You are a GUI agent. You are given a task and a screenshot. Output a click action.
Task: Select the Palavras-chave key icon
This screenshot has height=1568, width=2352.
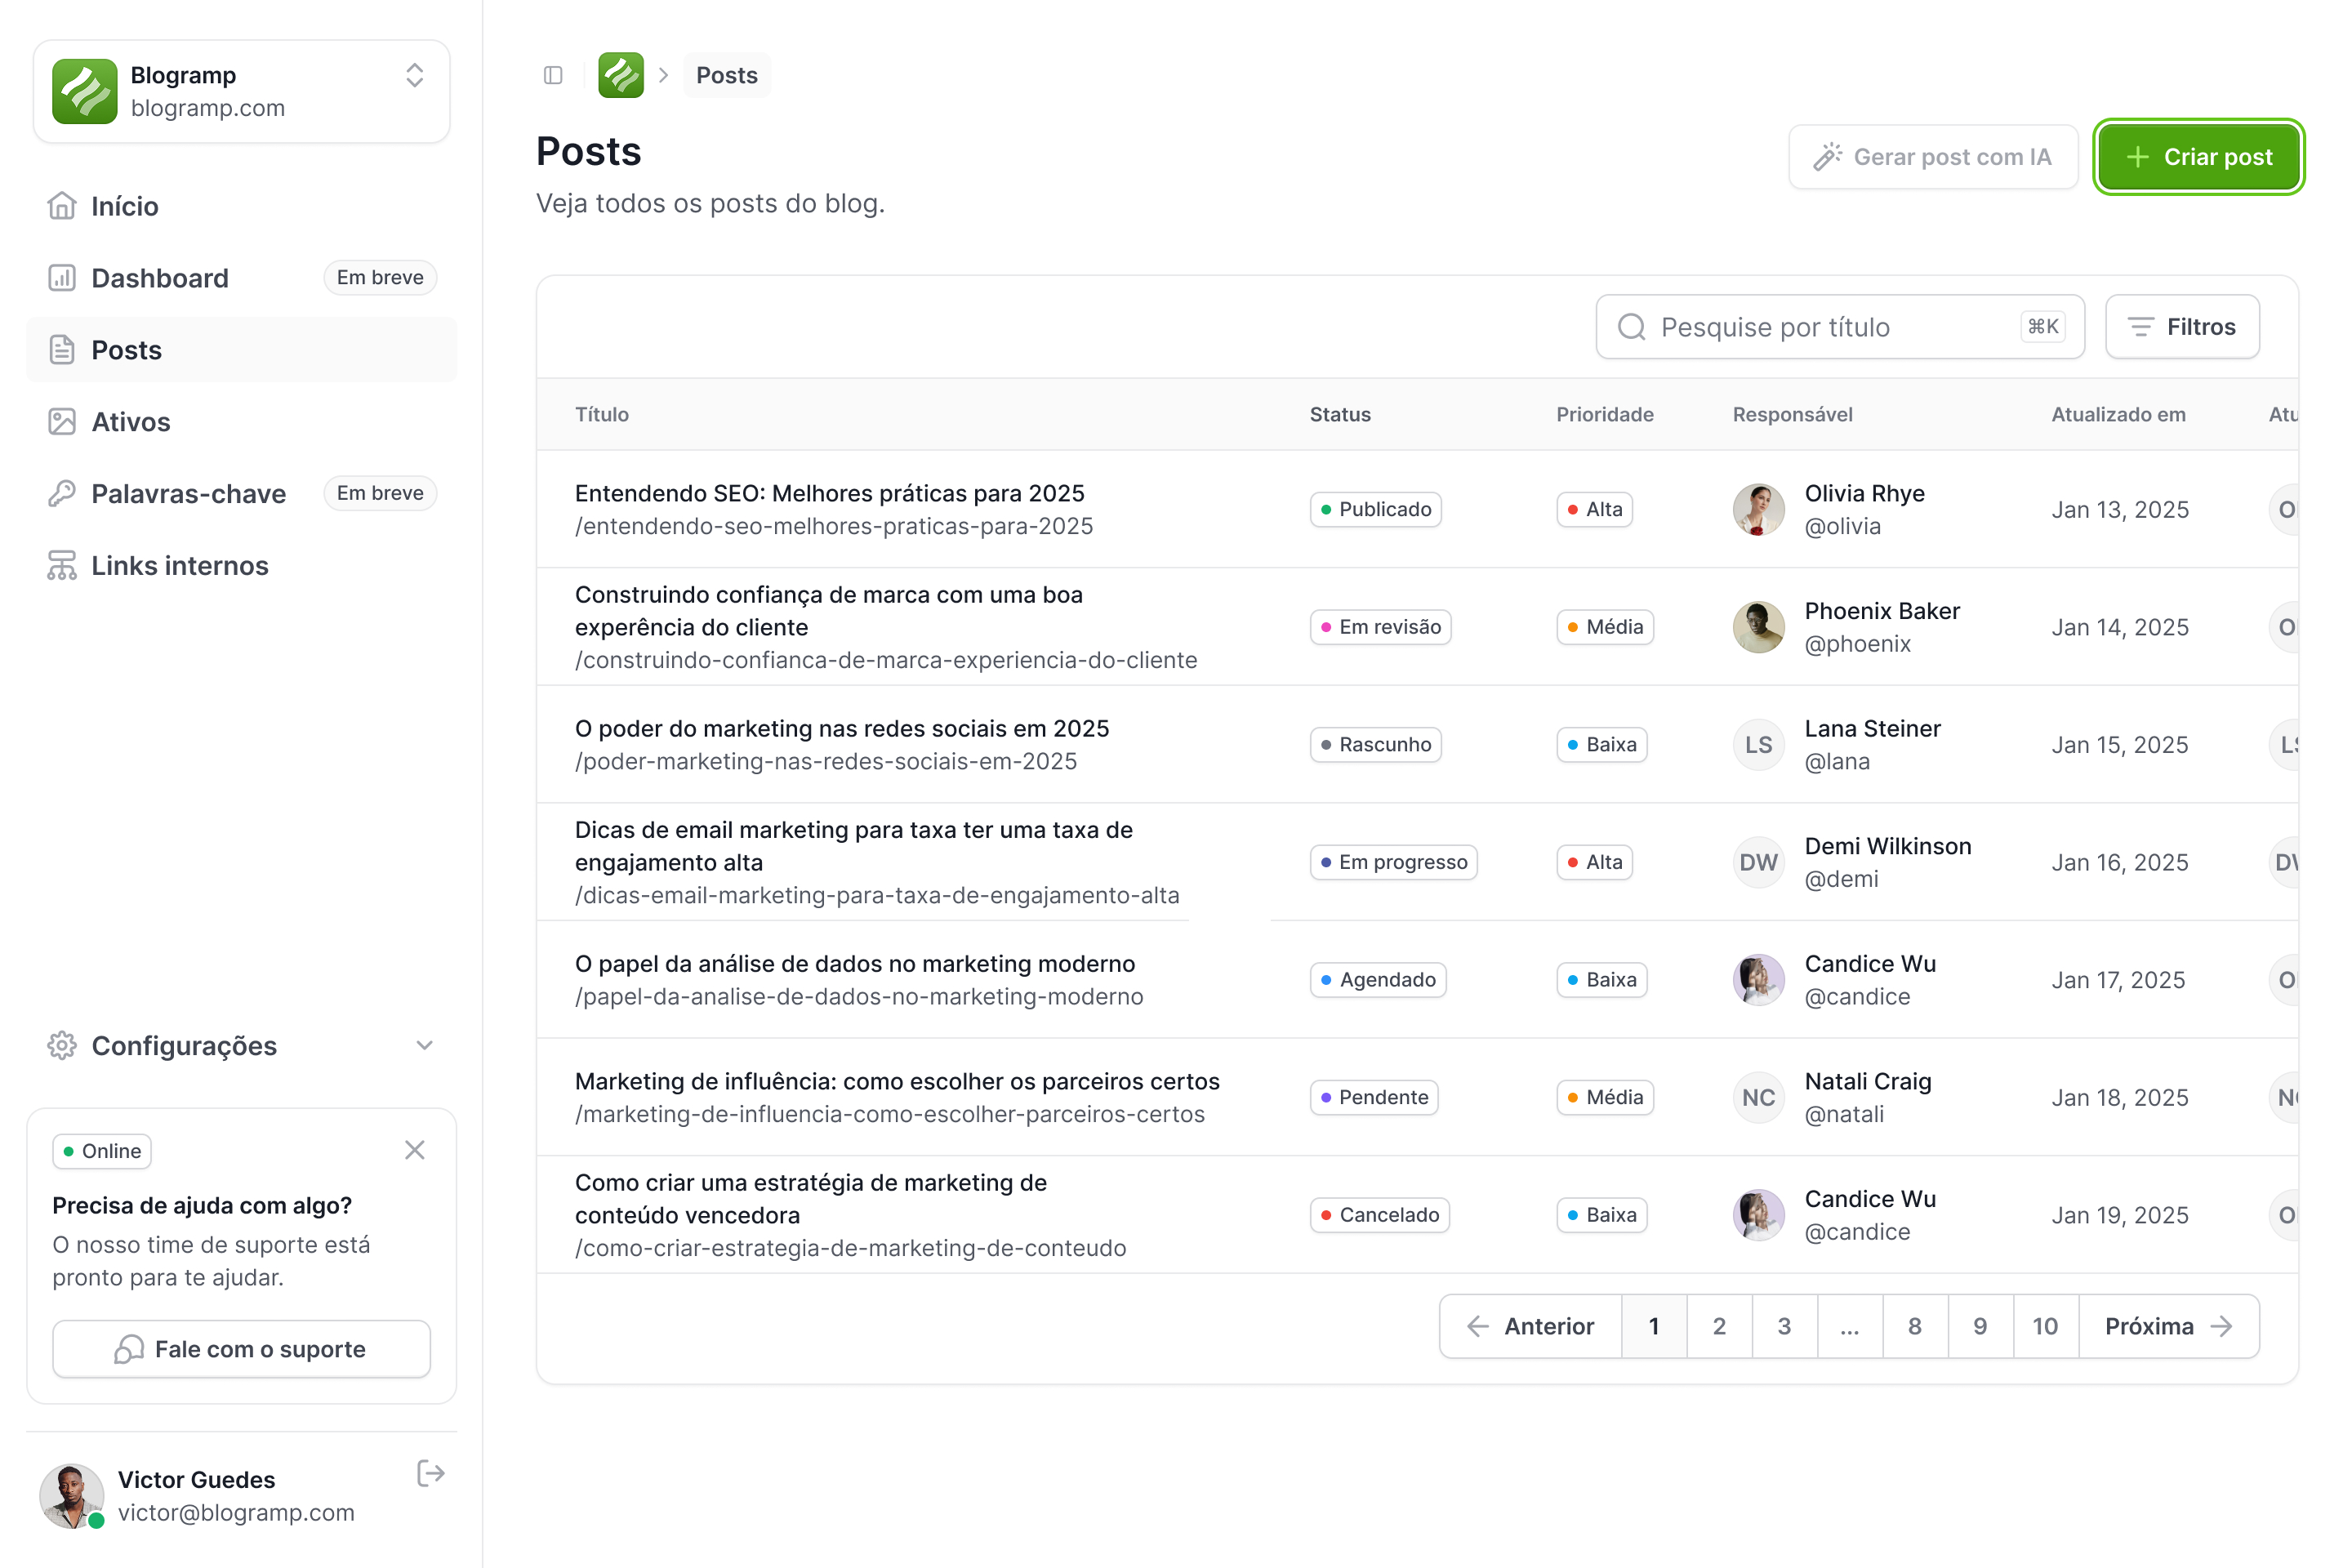(x=62, y=493)
